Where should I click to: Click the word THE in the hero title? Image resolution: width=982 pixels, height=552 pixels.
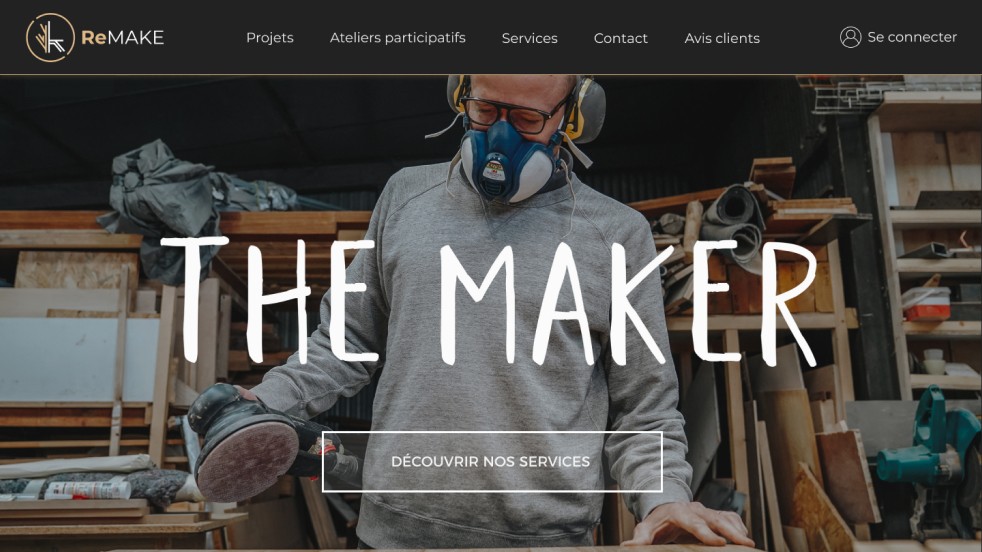pyautogui.click(x=271, y=301)
